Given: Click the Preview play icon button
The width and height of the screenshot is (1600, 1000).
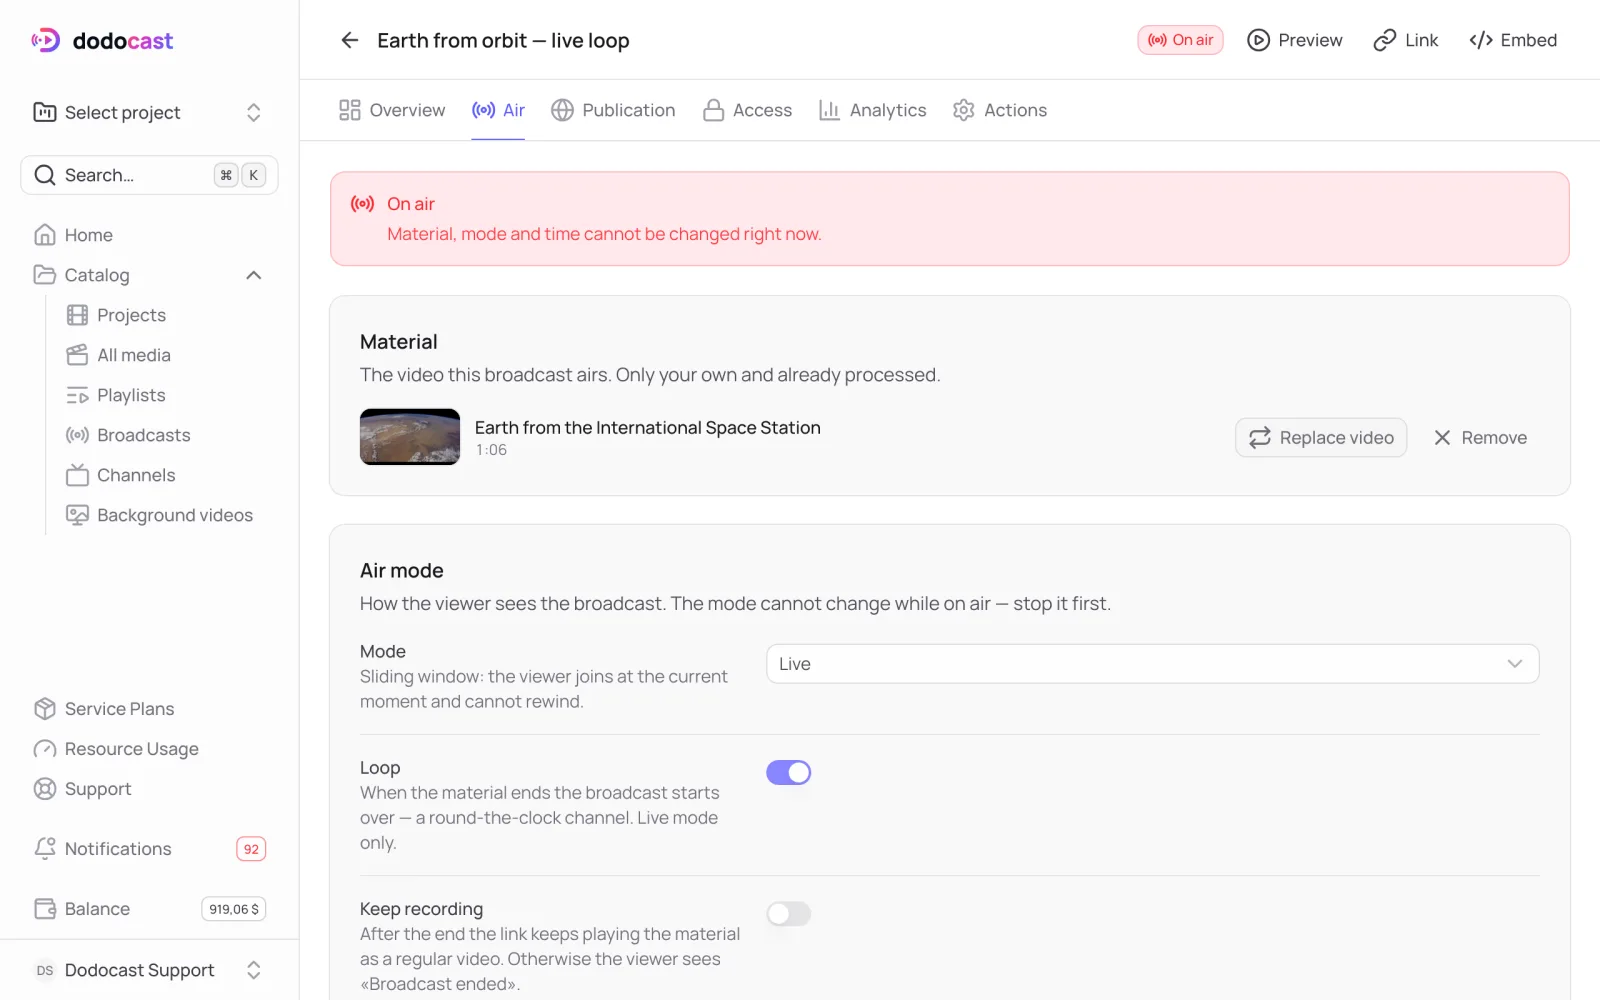Looking at the screenshot, I should pyautogui.click(x=1295, y=40).
